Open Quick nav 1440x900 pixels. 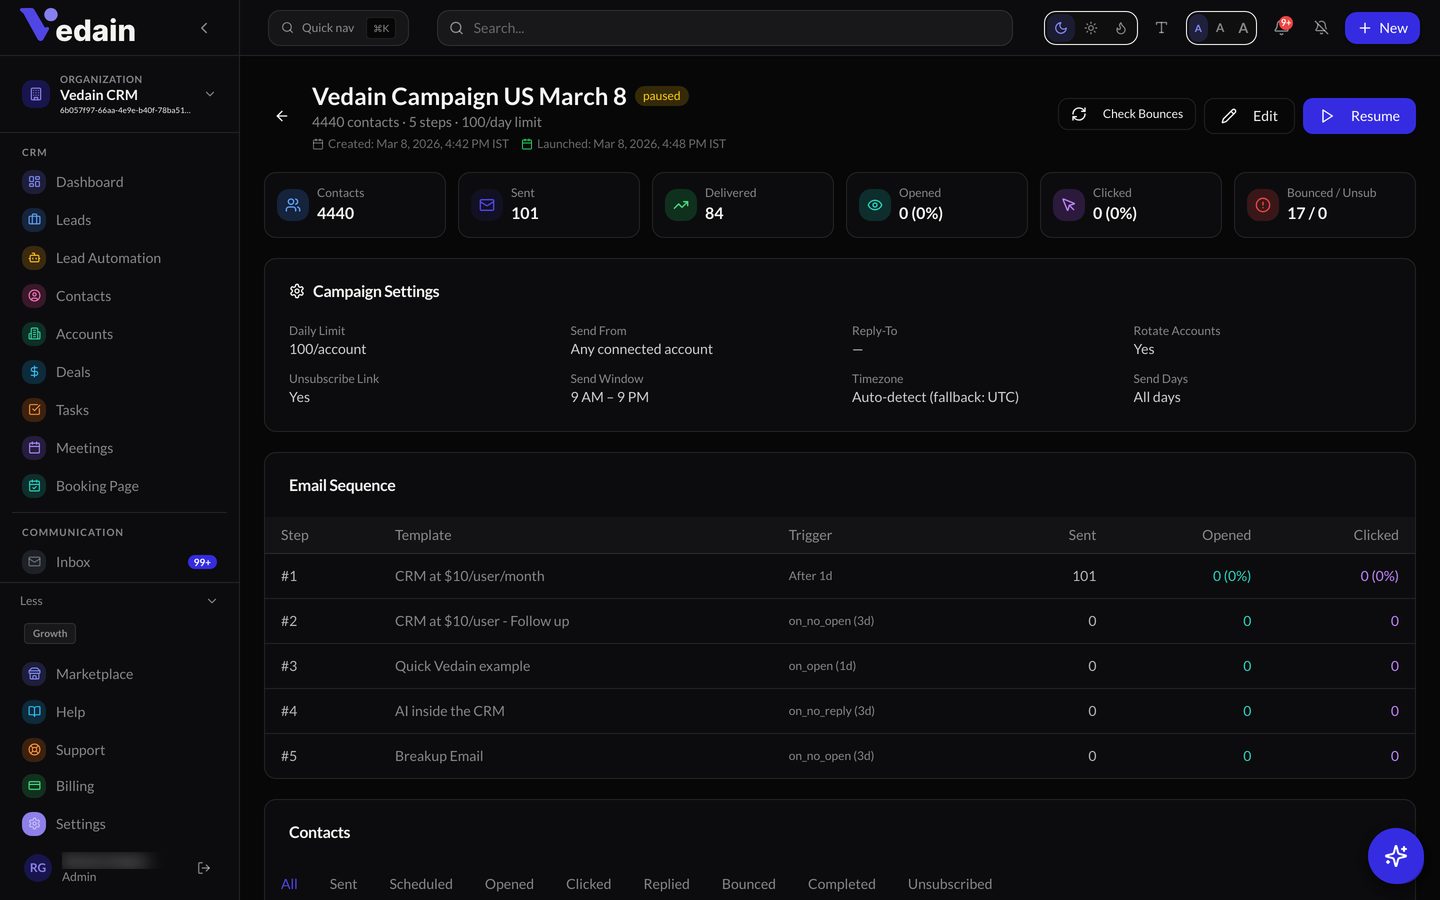[x=338, y=28]
